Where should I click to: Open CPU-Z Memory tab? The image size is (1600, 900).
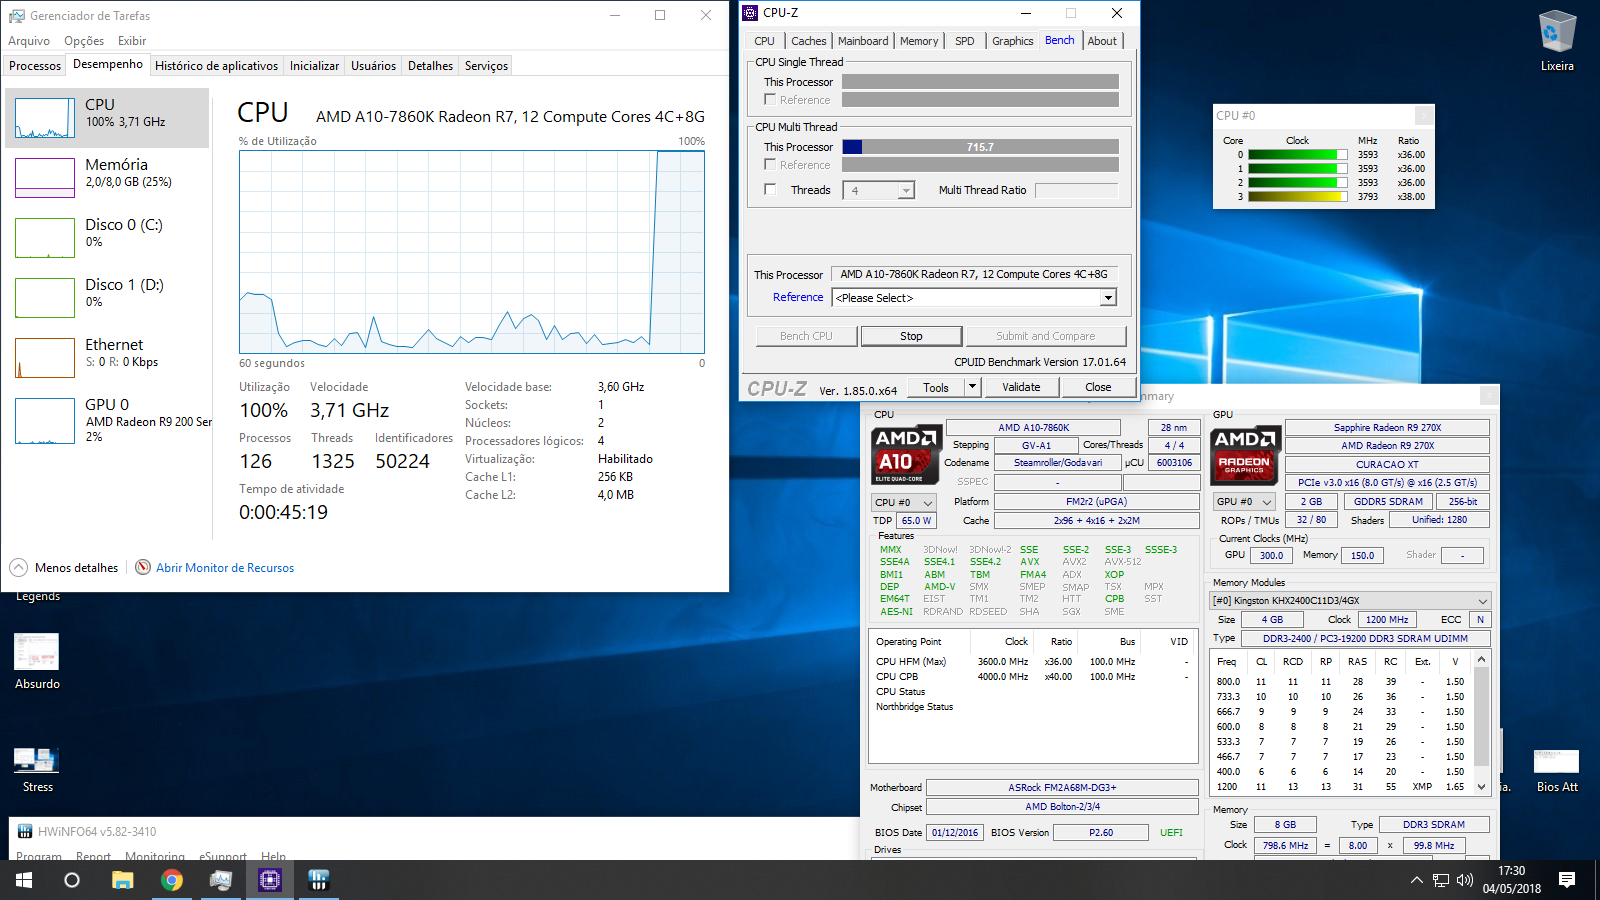click(919, 41)
